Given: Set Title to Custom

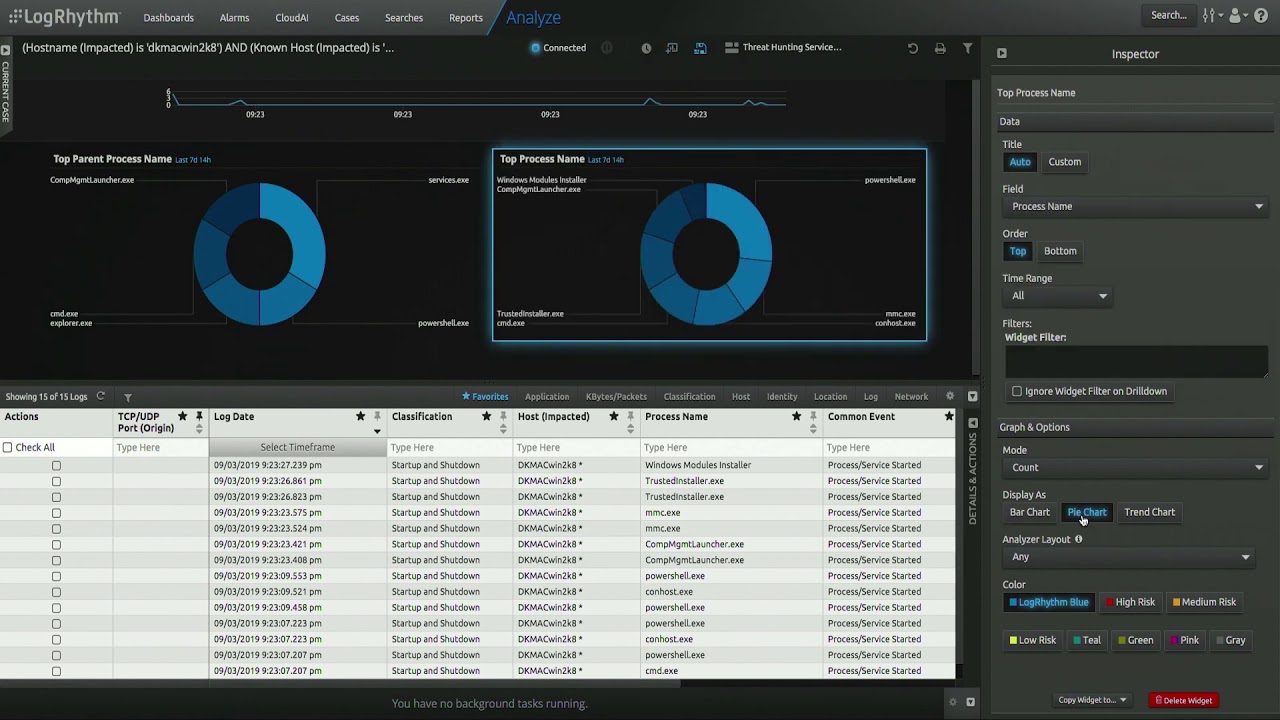Looking at the screenshot, I should coord(1064,162).
